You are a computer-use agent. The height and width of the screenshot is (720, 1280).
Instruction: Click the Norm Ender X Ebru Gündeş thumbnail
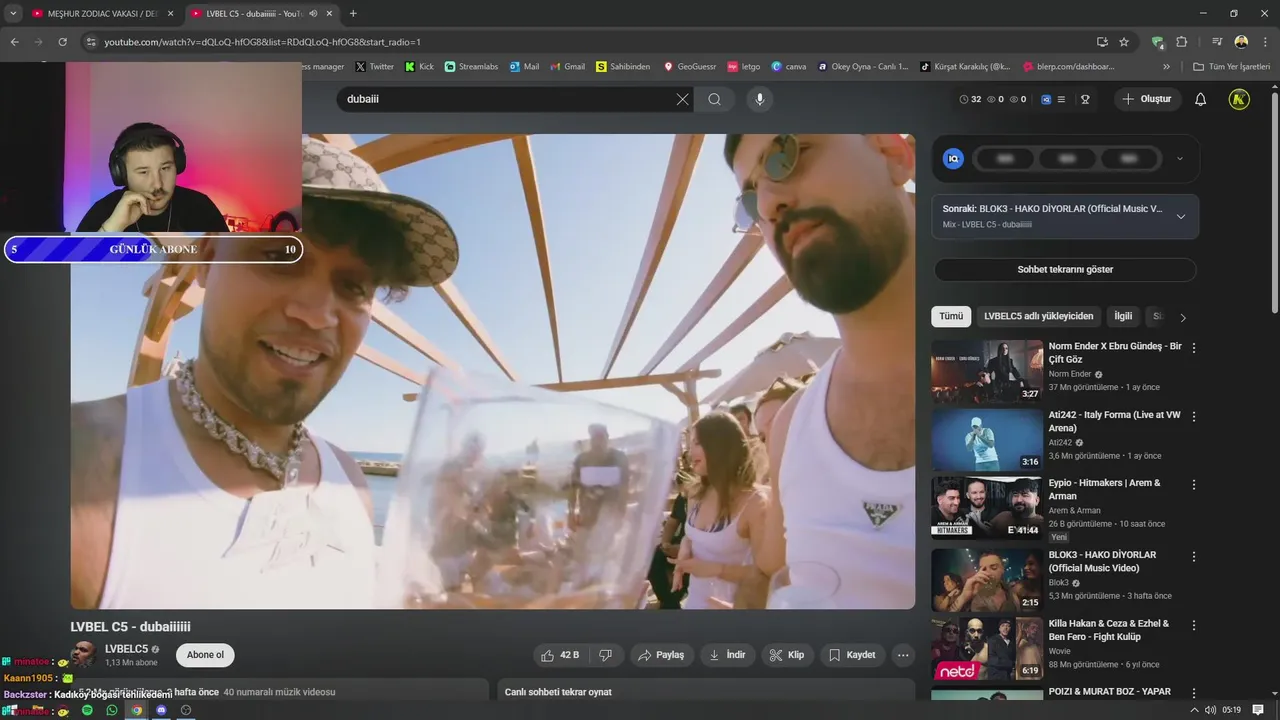pyautogui.click(x=987, y=371)
